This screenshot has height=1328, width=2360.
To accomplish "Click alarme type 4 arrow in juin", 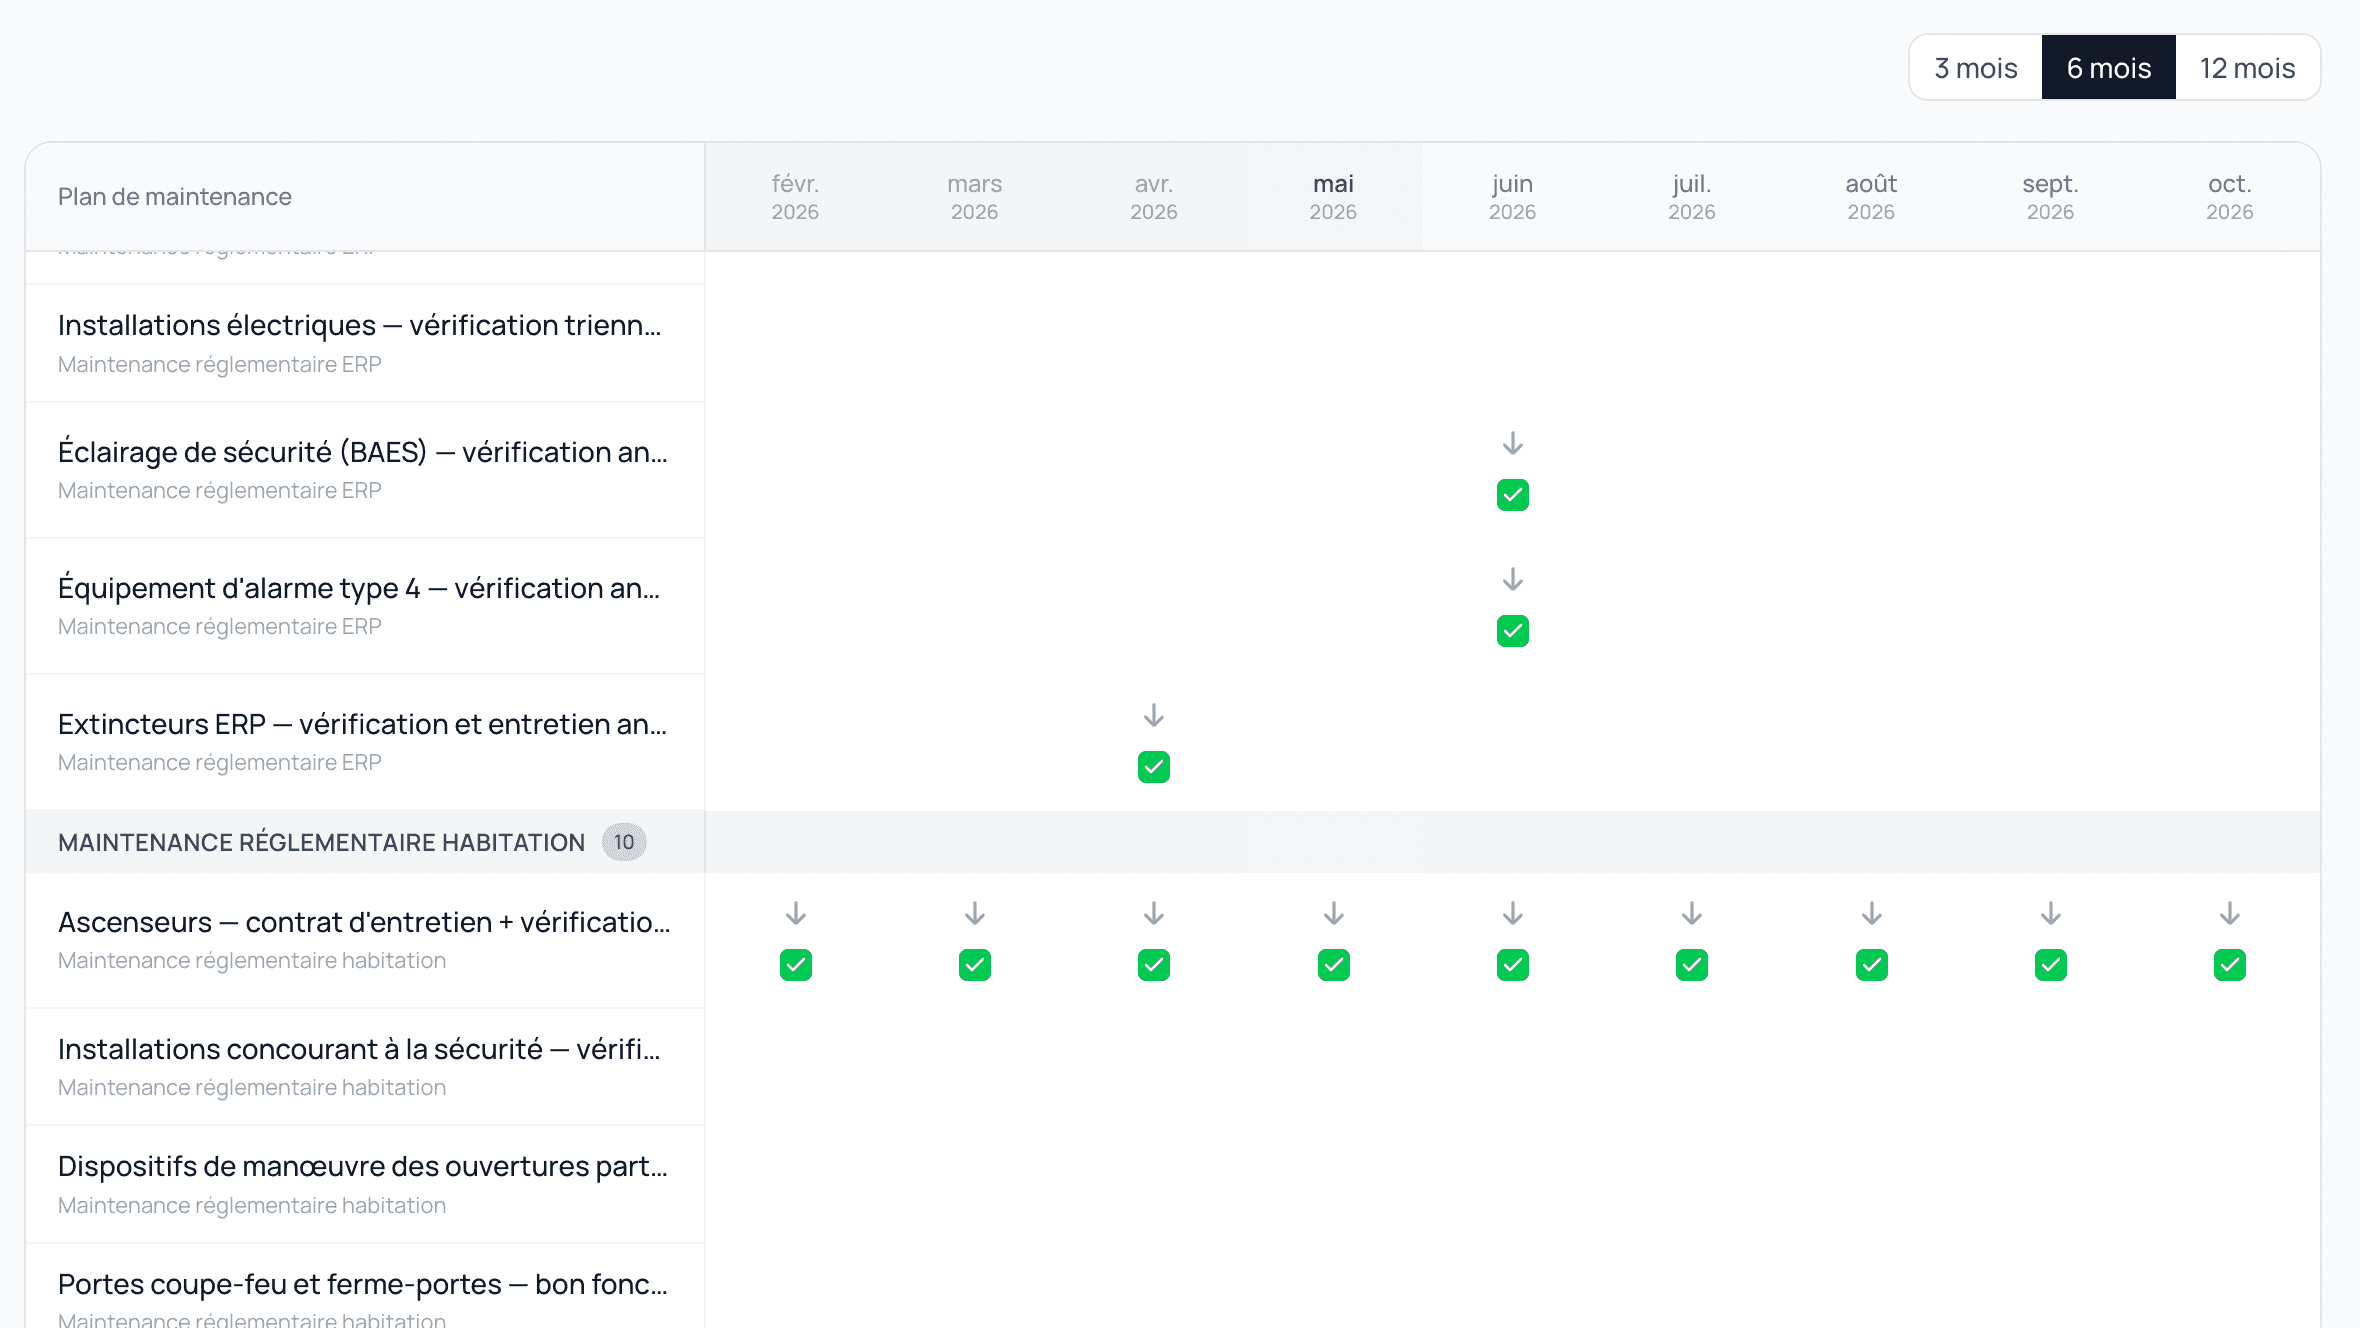I will click(1513, 579).
